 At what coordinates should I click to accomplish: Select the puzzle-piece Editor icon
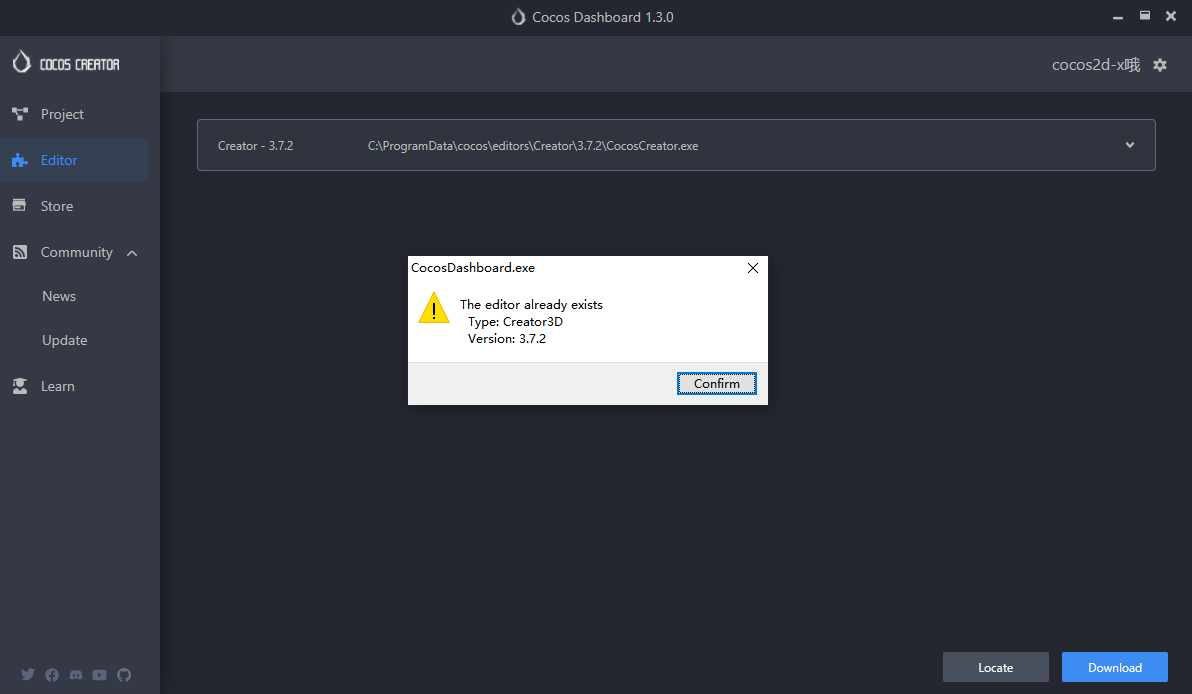tap(20, 160)
